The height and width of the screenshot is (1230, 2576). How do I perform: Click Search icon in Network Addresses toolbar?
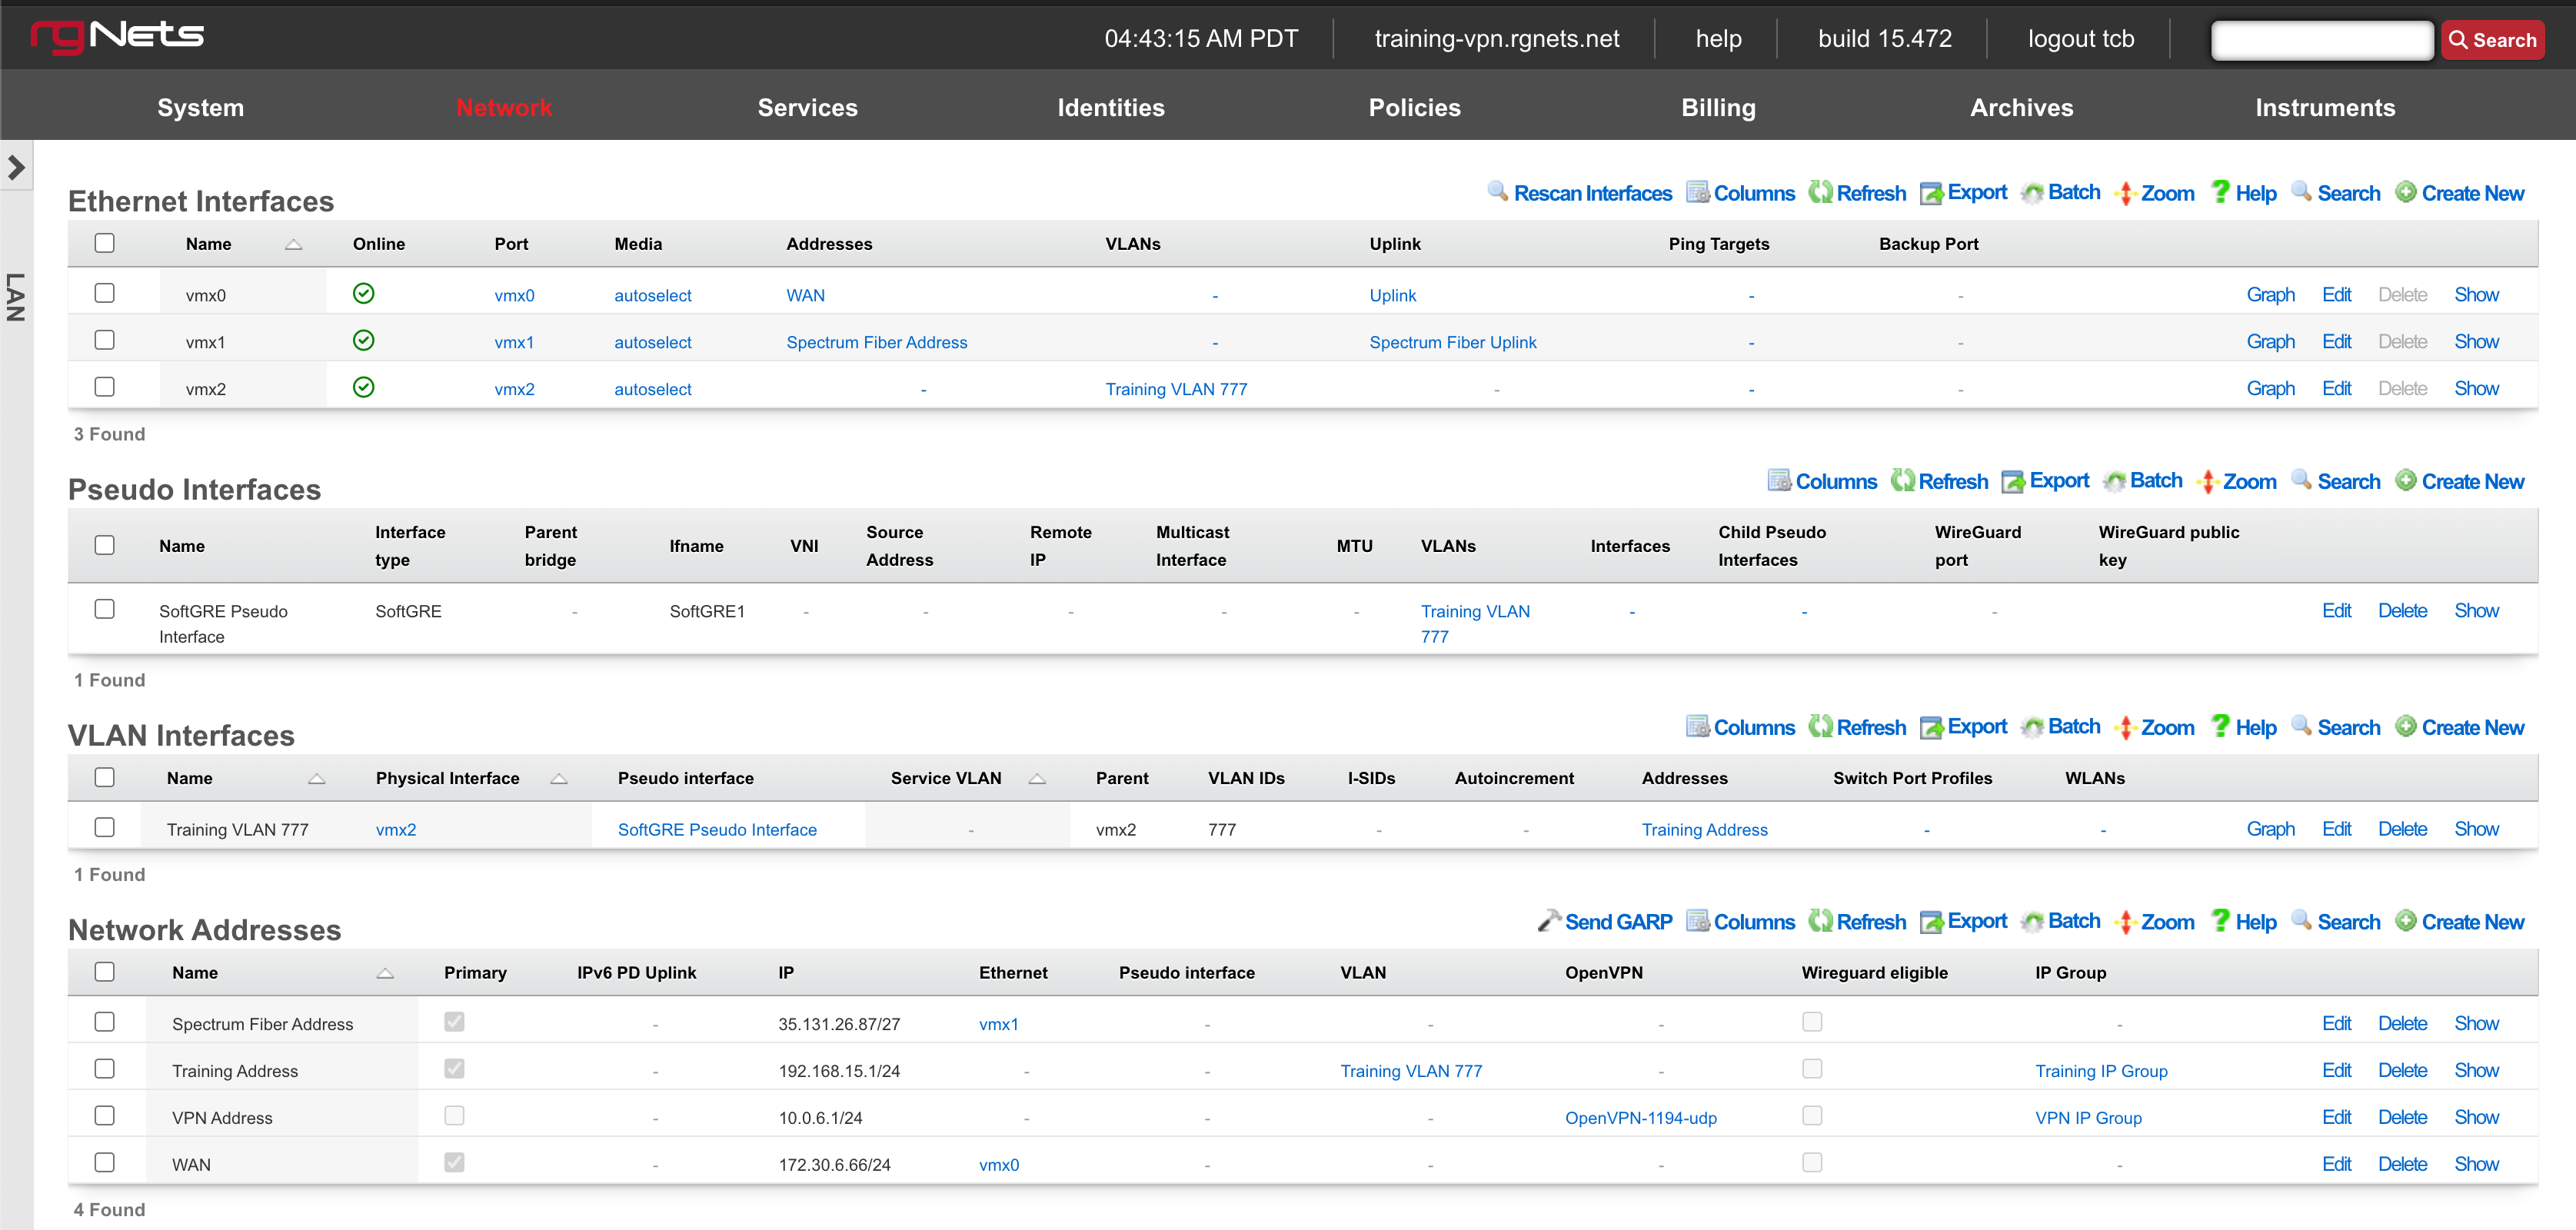click(x=2301, y=920)
